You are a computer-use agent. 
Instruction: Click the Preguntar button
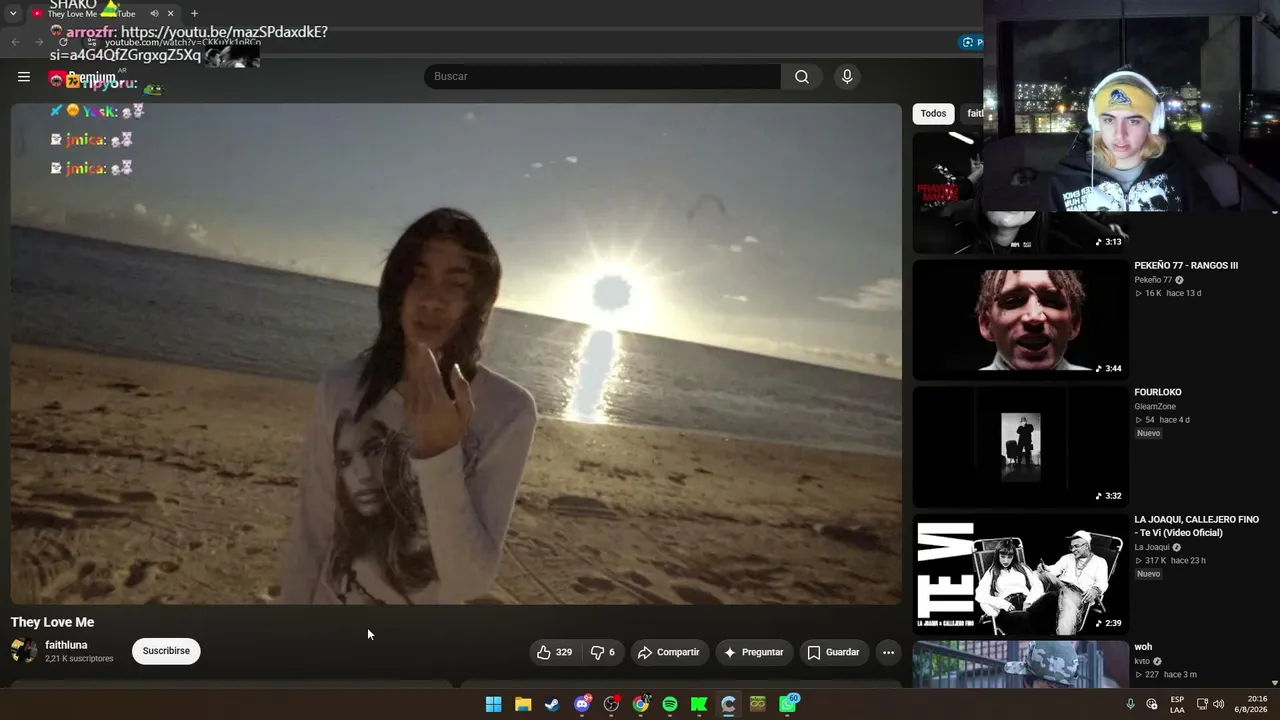pos(754,652)
